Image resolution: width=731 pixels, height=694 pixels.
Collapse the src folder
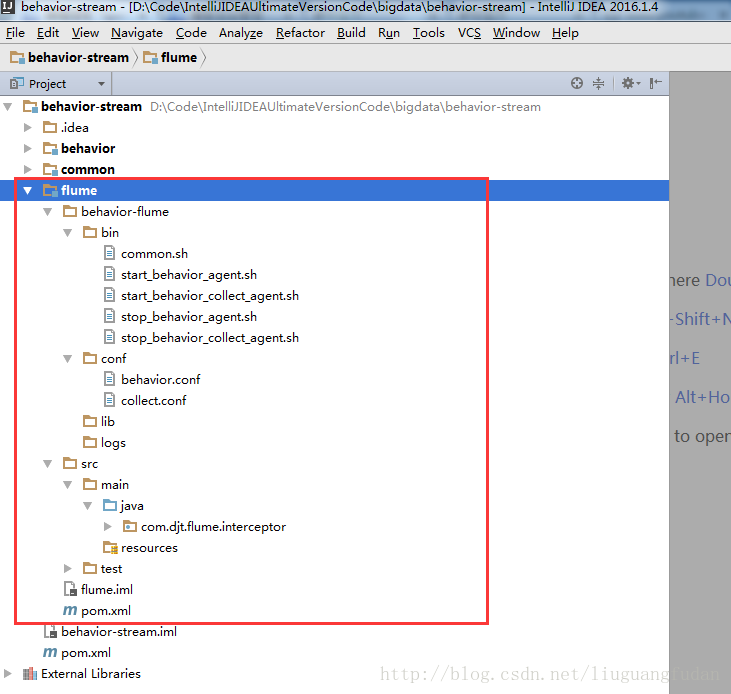pyautogui.click(x=48, y=463)
